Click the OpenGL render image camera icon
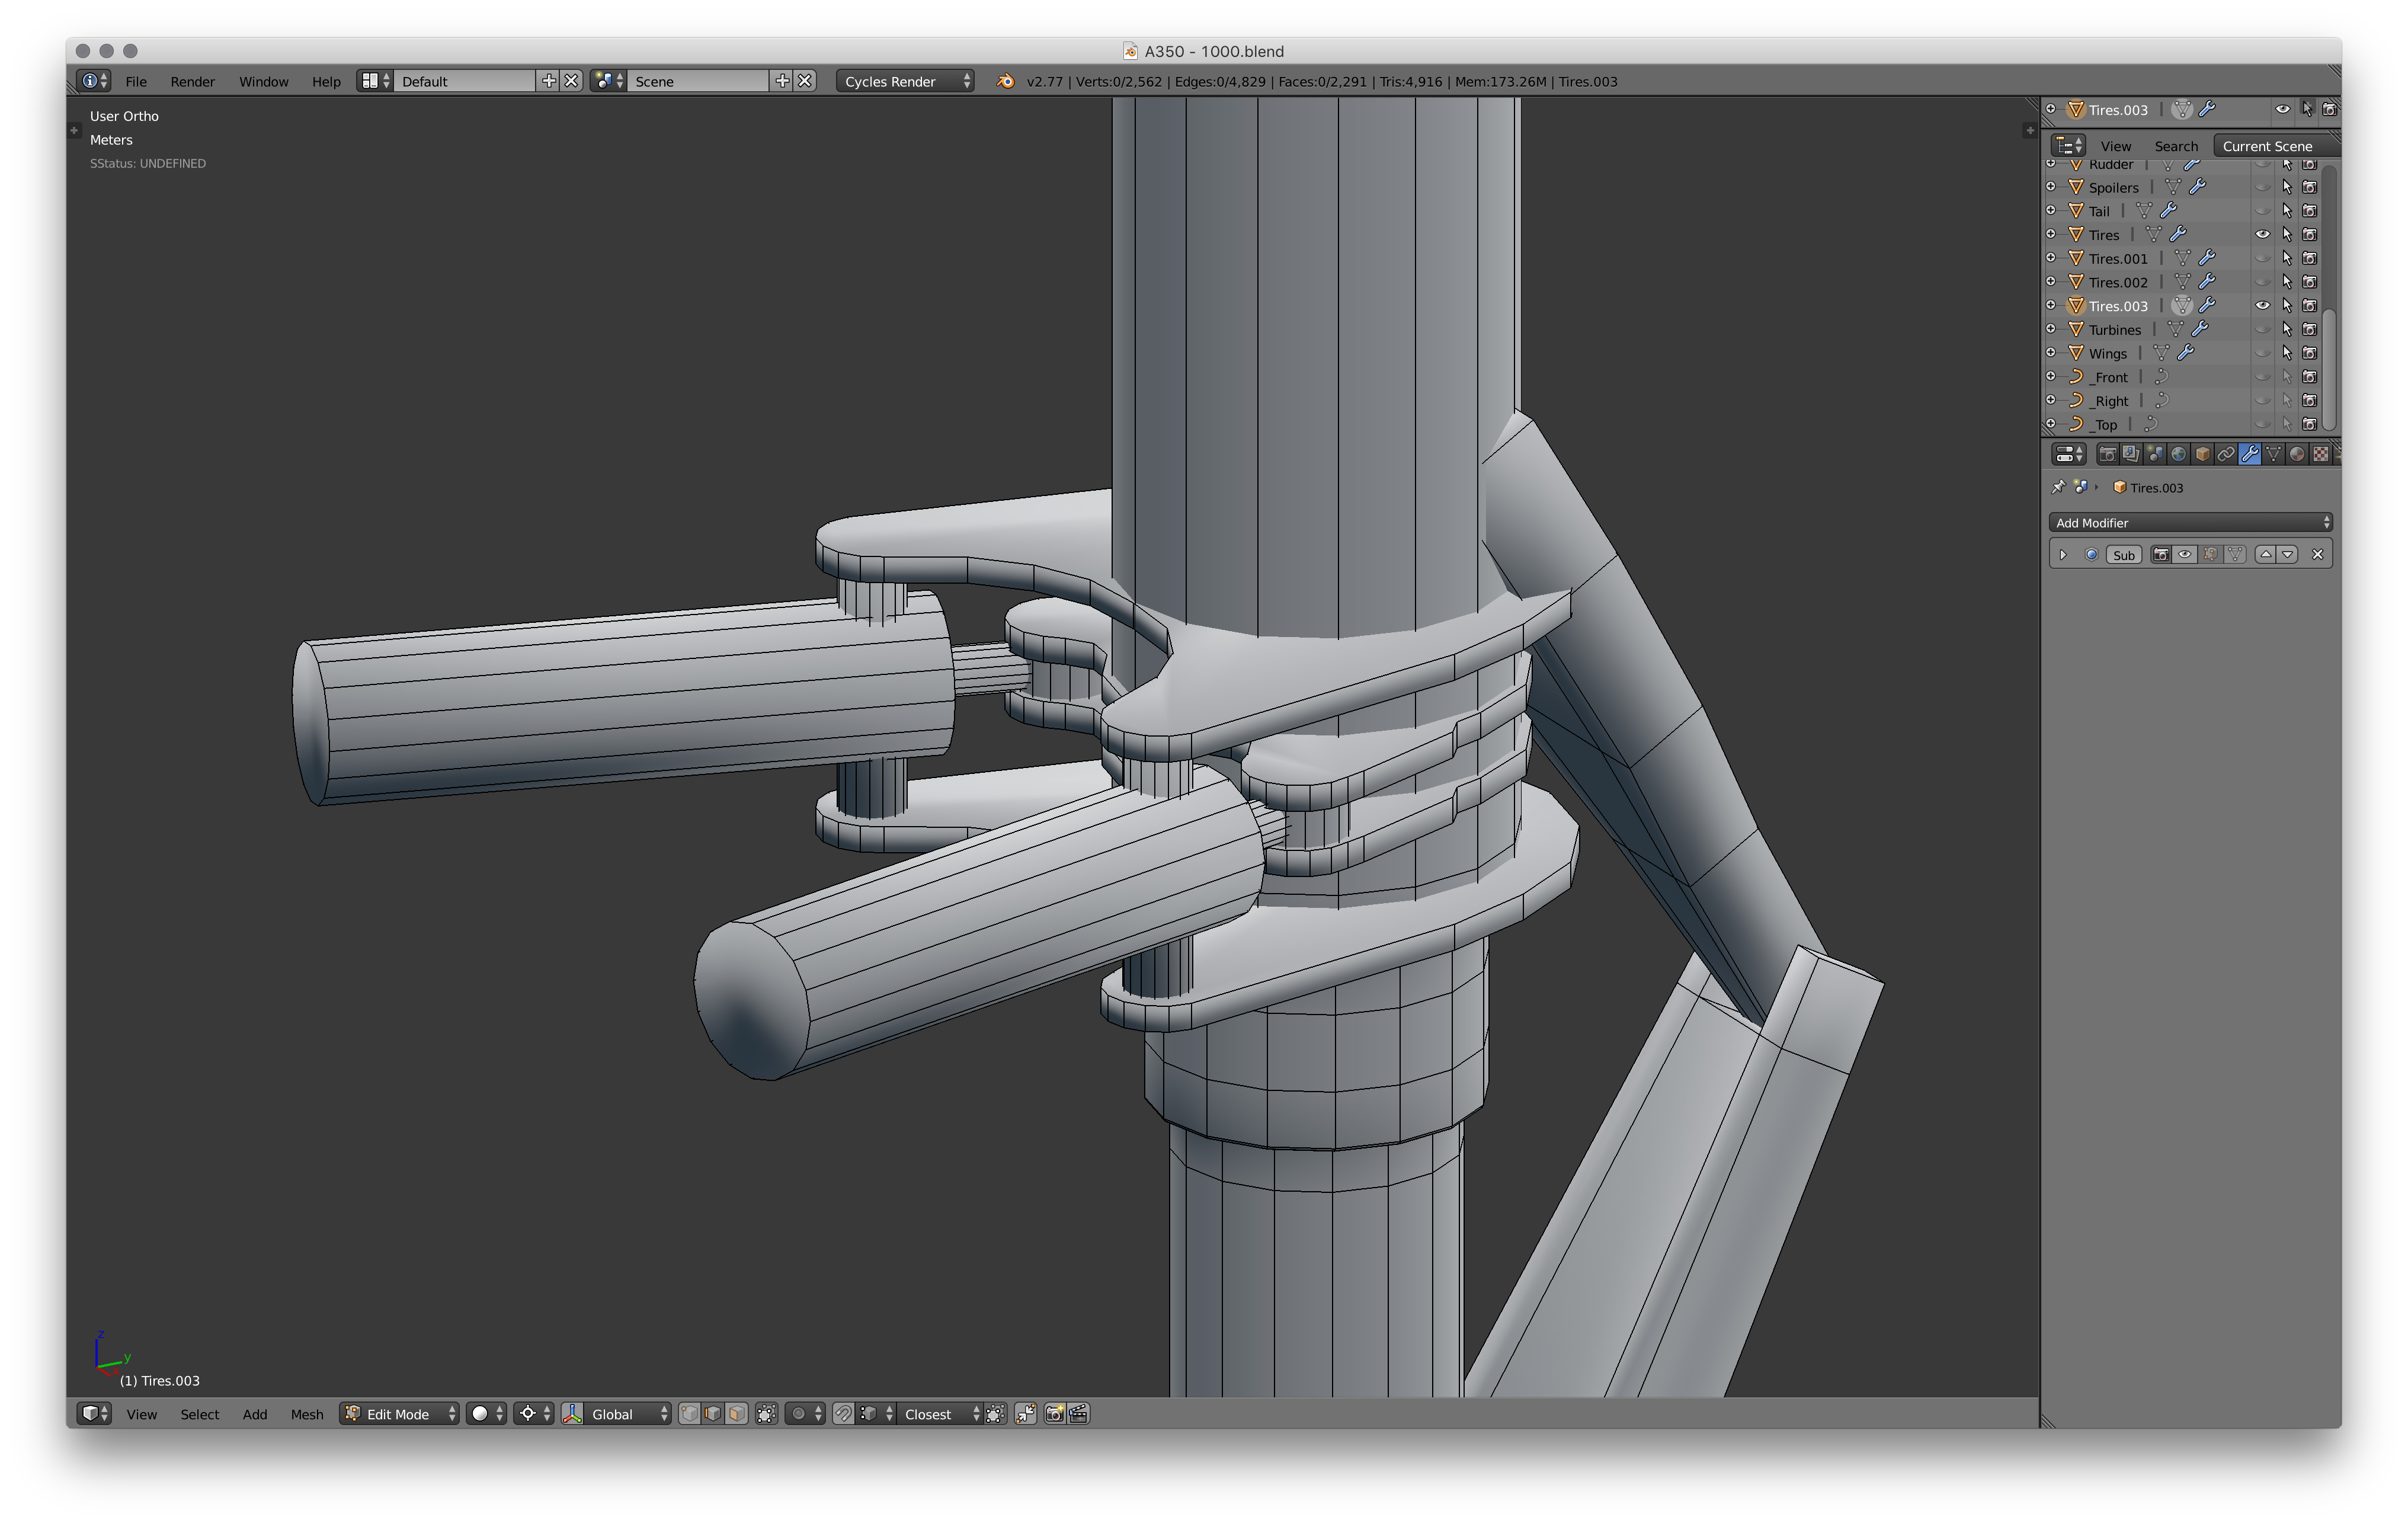Viewport: 2408px width, 1523px height. click(x=1054, y=1413)
